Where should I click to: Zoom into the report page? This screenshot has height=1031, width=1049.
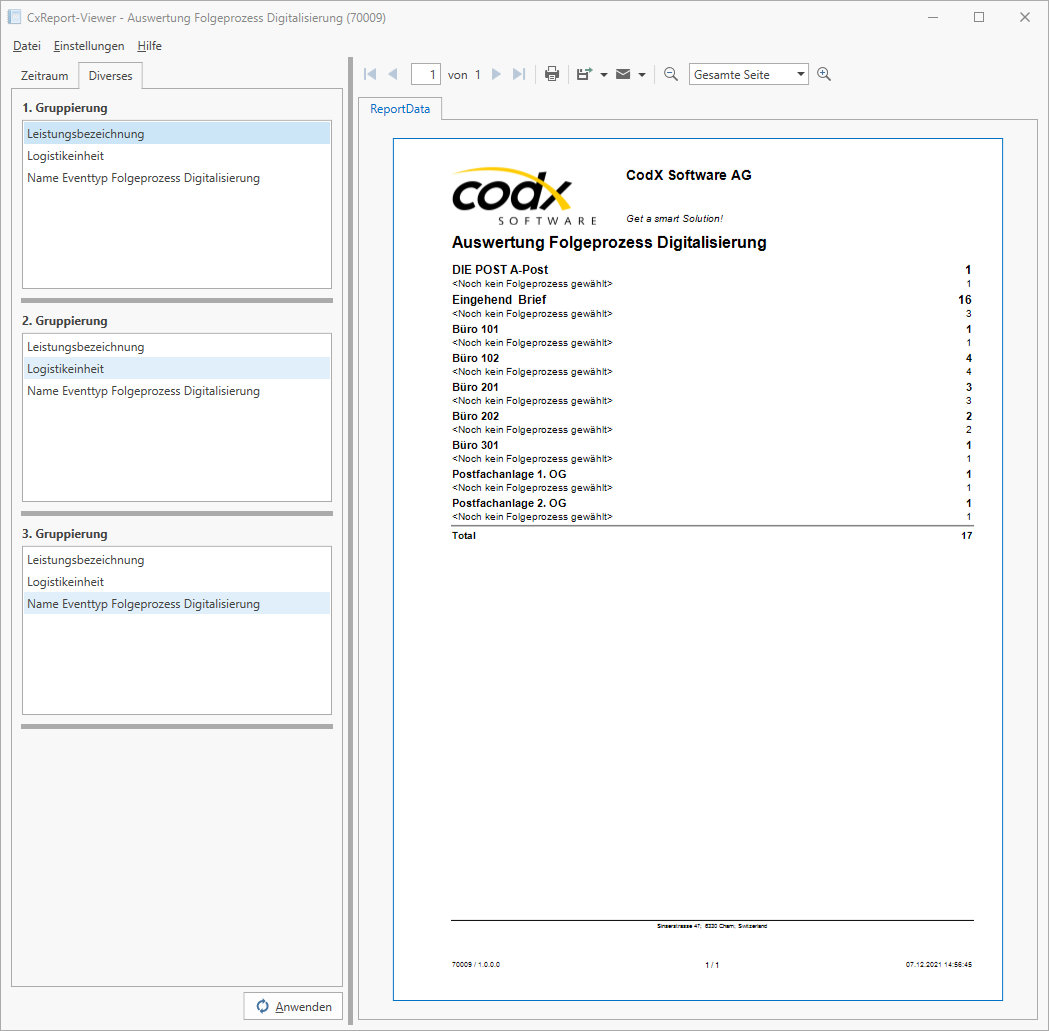coord(824,73)
